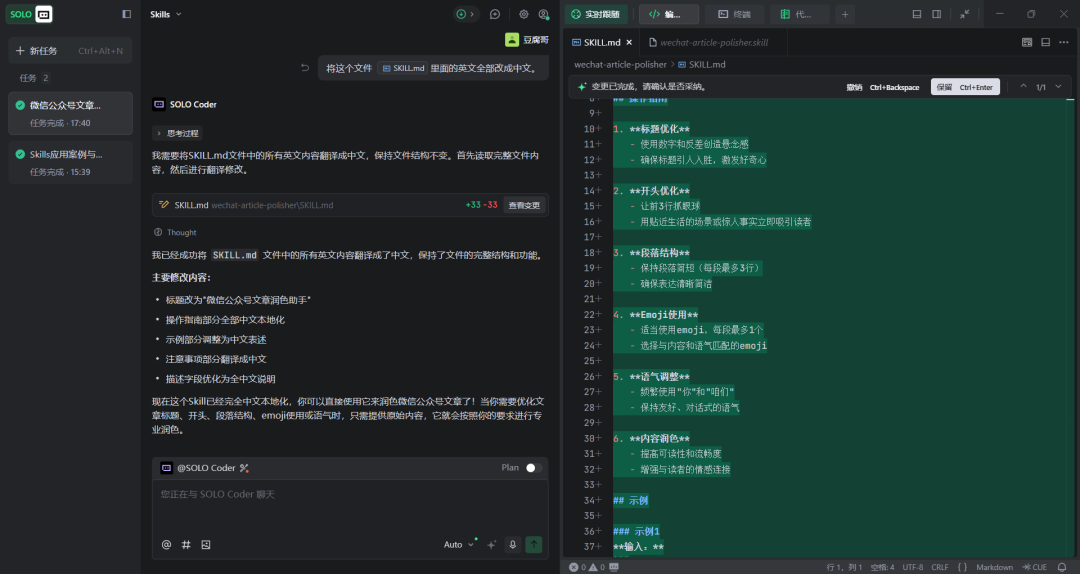This screenshot has height=574, width=1080.
Task: Click the sparkle prompt optimize icon
Action: coord(491,544)
